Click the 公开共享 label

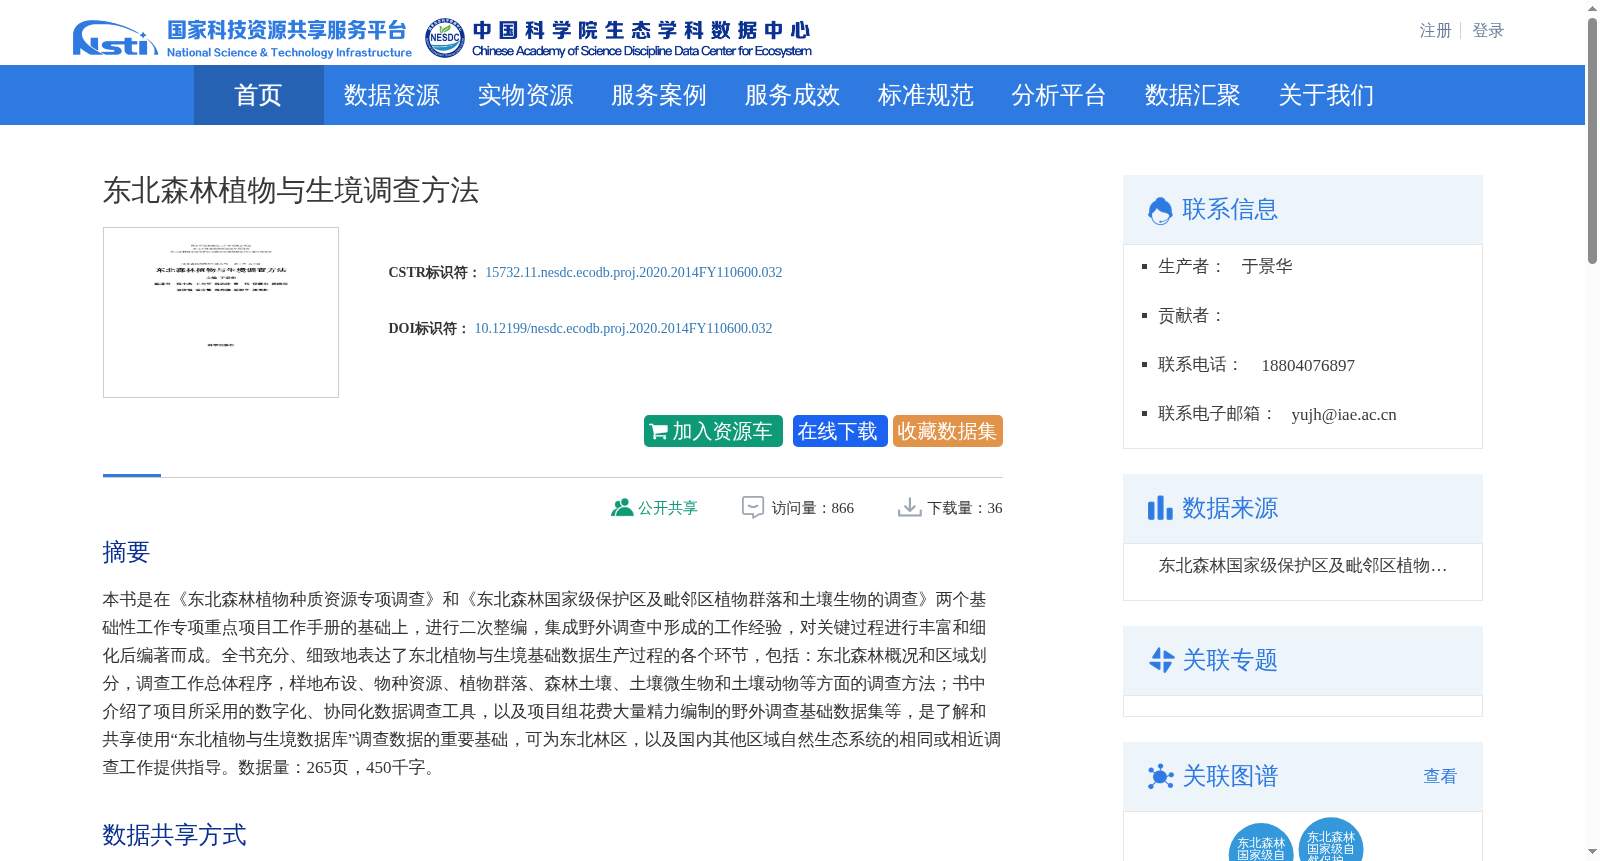pyautogui.click(x=668, y=508)
